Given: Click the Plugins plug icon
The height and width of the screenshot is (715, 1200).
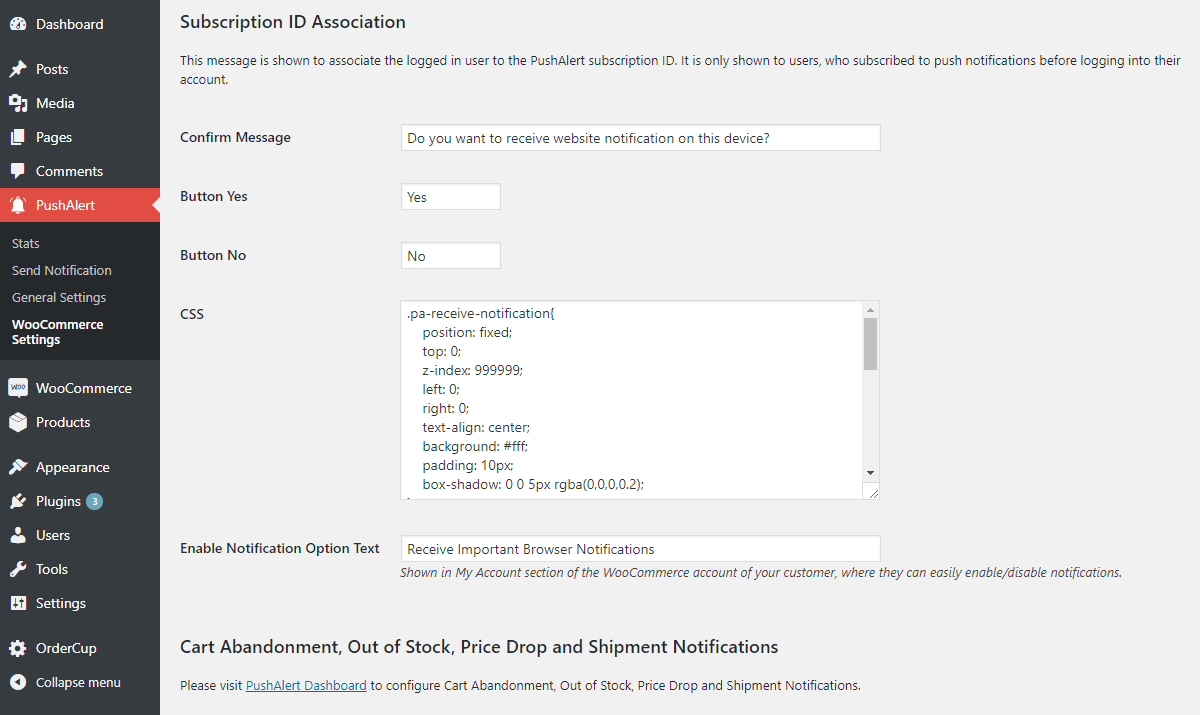Looking at the screenshot, I should point(18,501).
